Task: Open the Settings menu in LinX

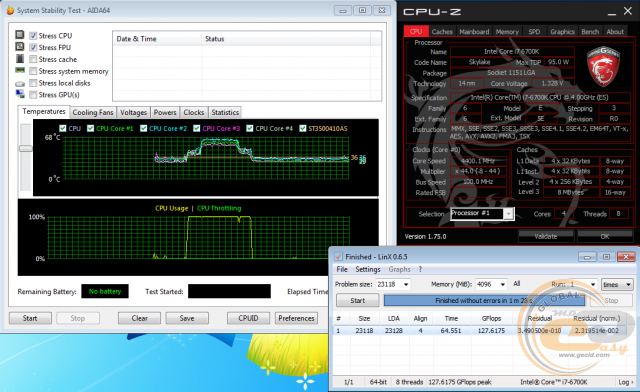Action: [367, 269]
